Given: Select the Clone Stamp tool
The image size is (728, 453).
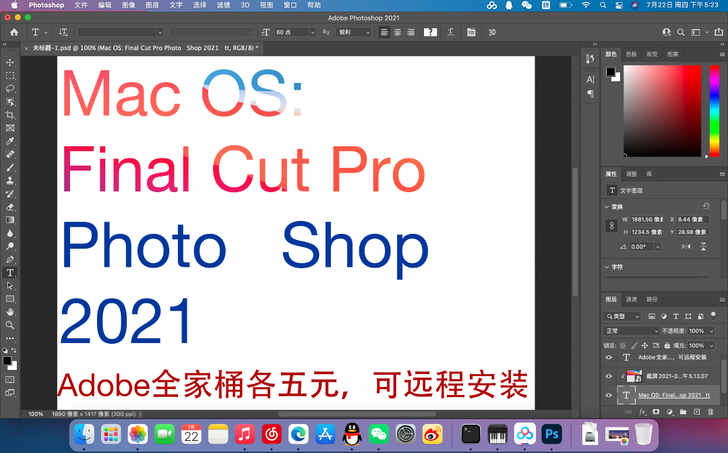Looking at the screenshot, I should coord(10,181).
